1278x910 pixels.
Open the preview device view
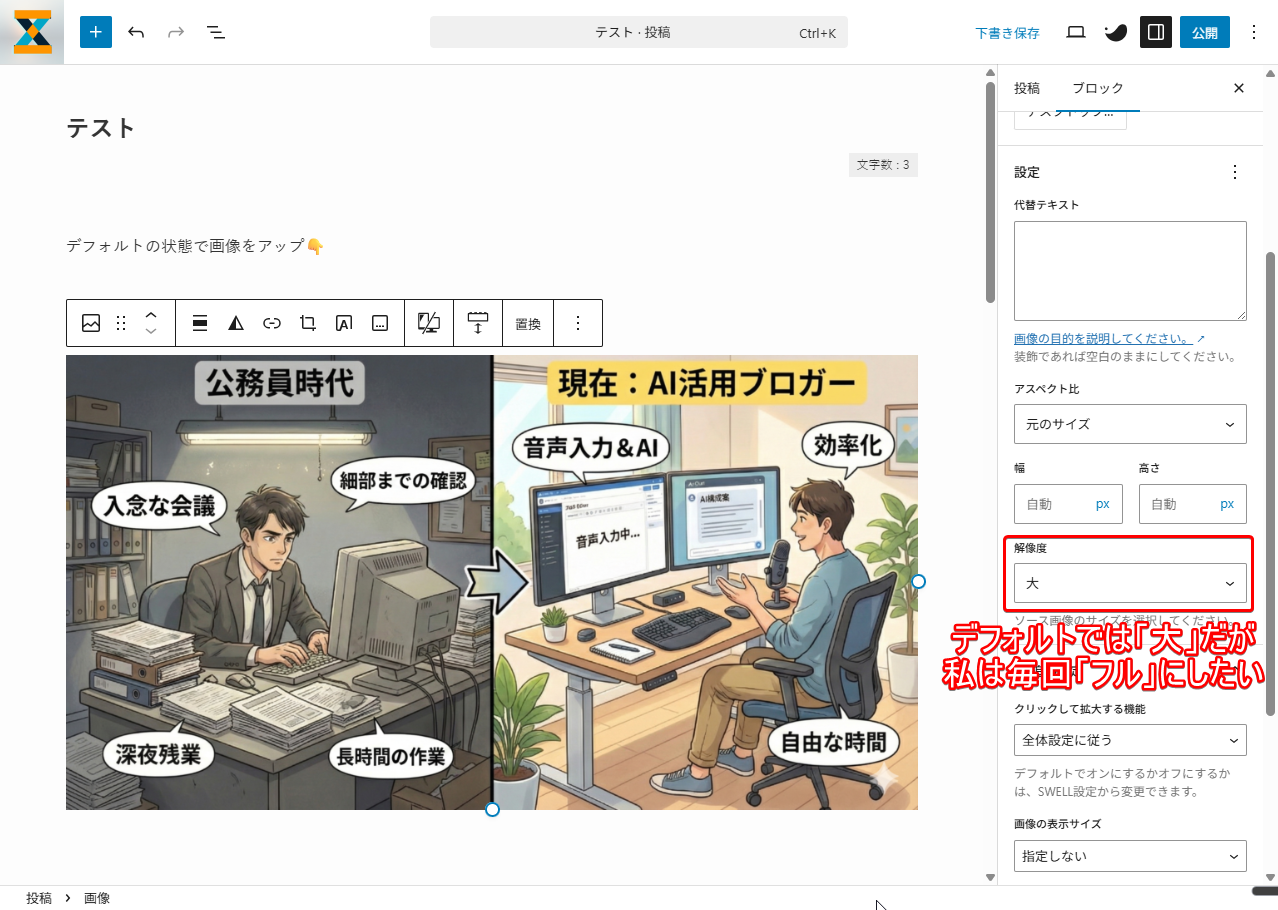tap(1076, 32)
